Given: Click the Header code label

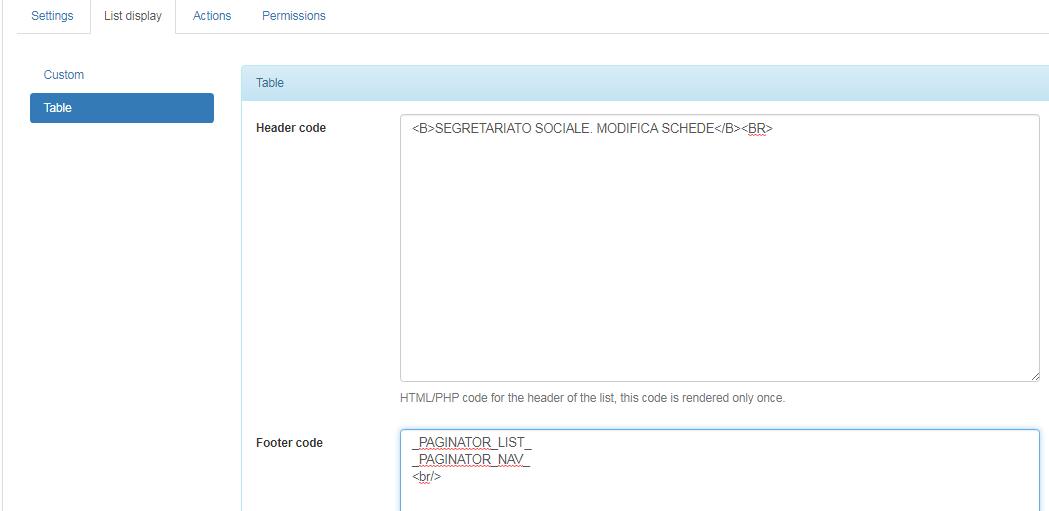Looking at the screenshot, I should tap(291, 128).
